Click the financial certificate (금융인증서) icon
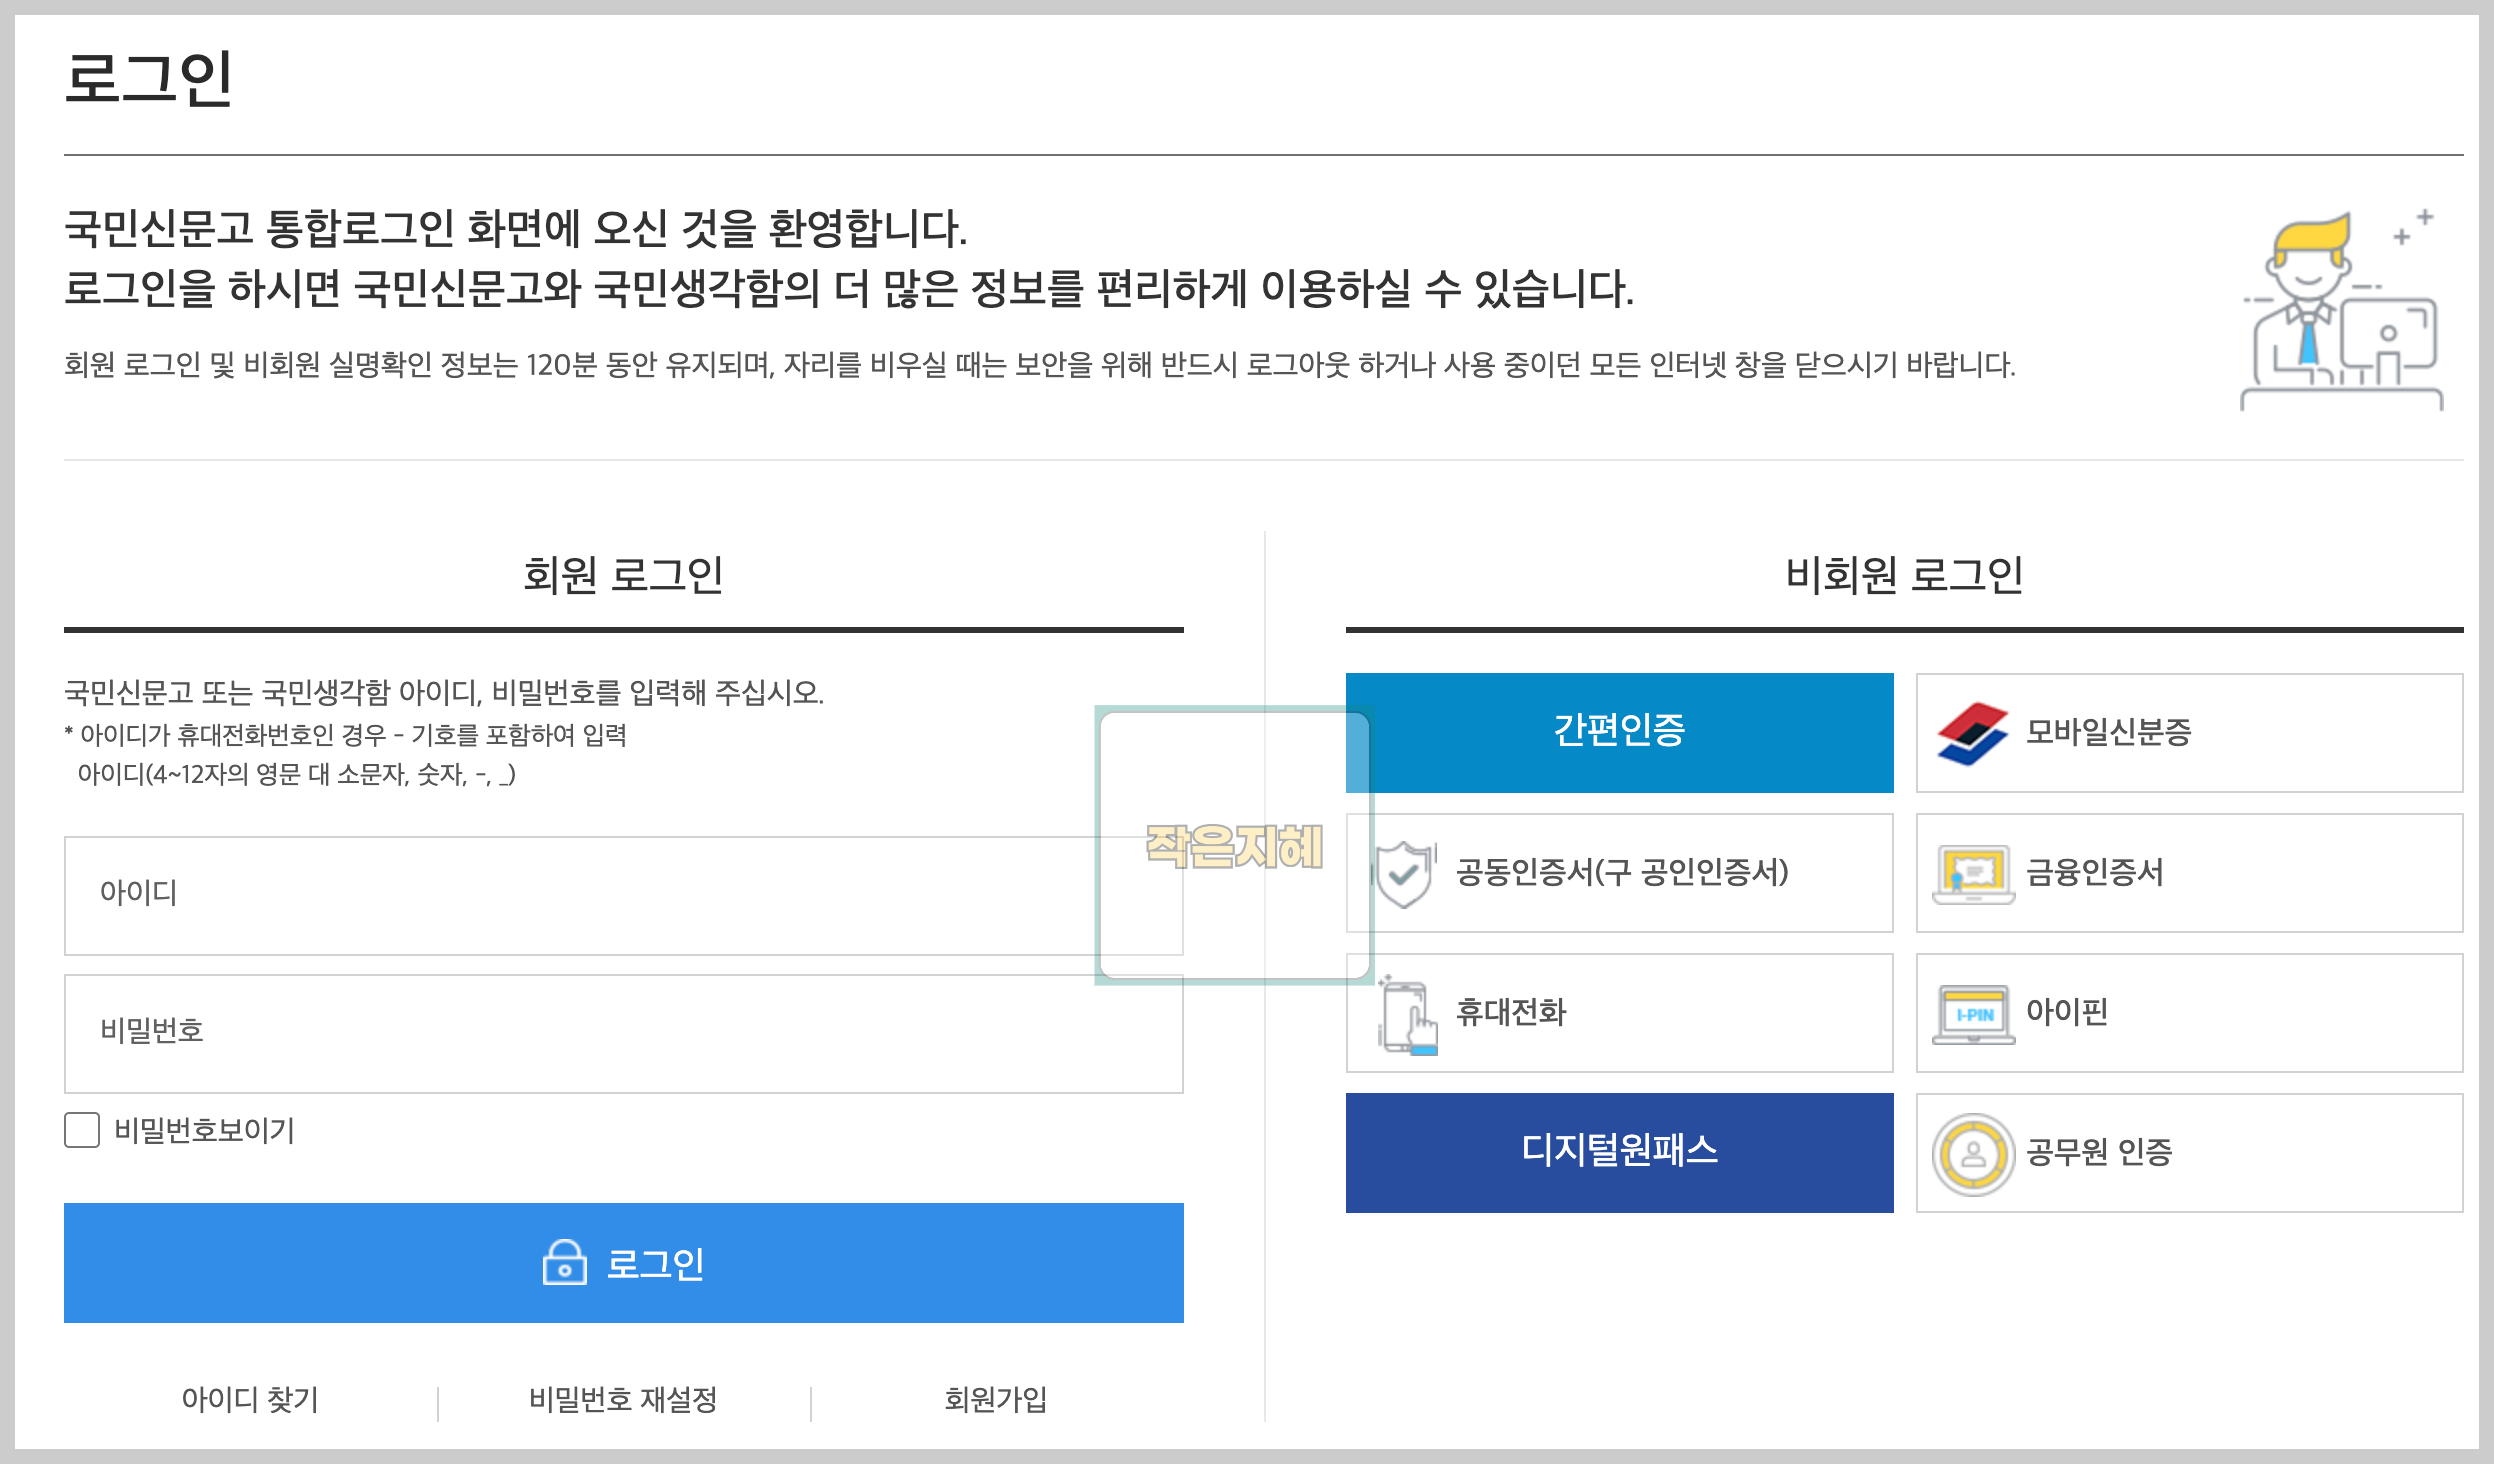Viewport: 2494px width, 1464px height. click(x=1972, y=873)
